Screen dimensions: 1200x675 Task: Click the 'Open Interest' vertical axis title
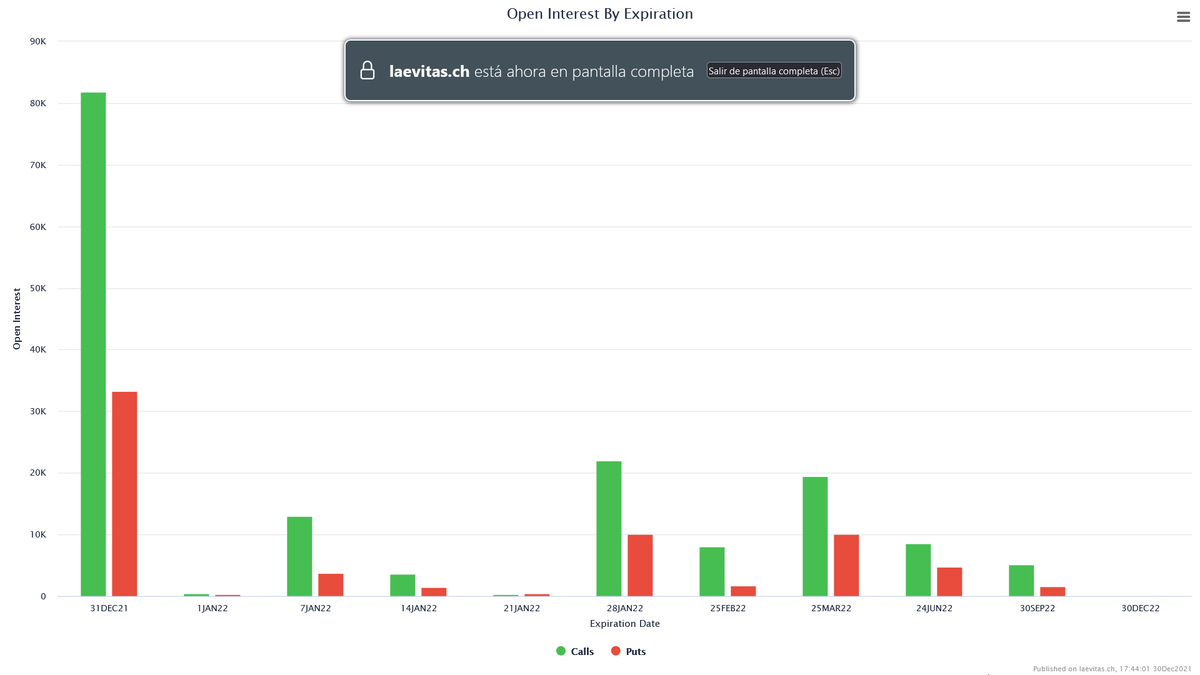point(17,319)
